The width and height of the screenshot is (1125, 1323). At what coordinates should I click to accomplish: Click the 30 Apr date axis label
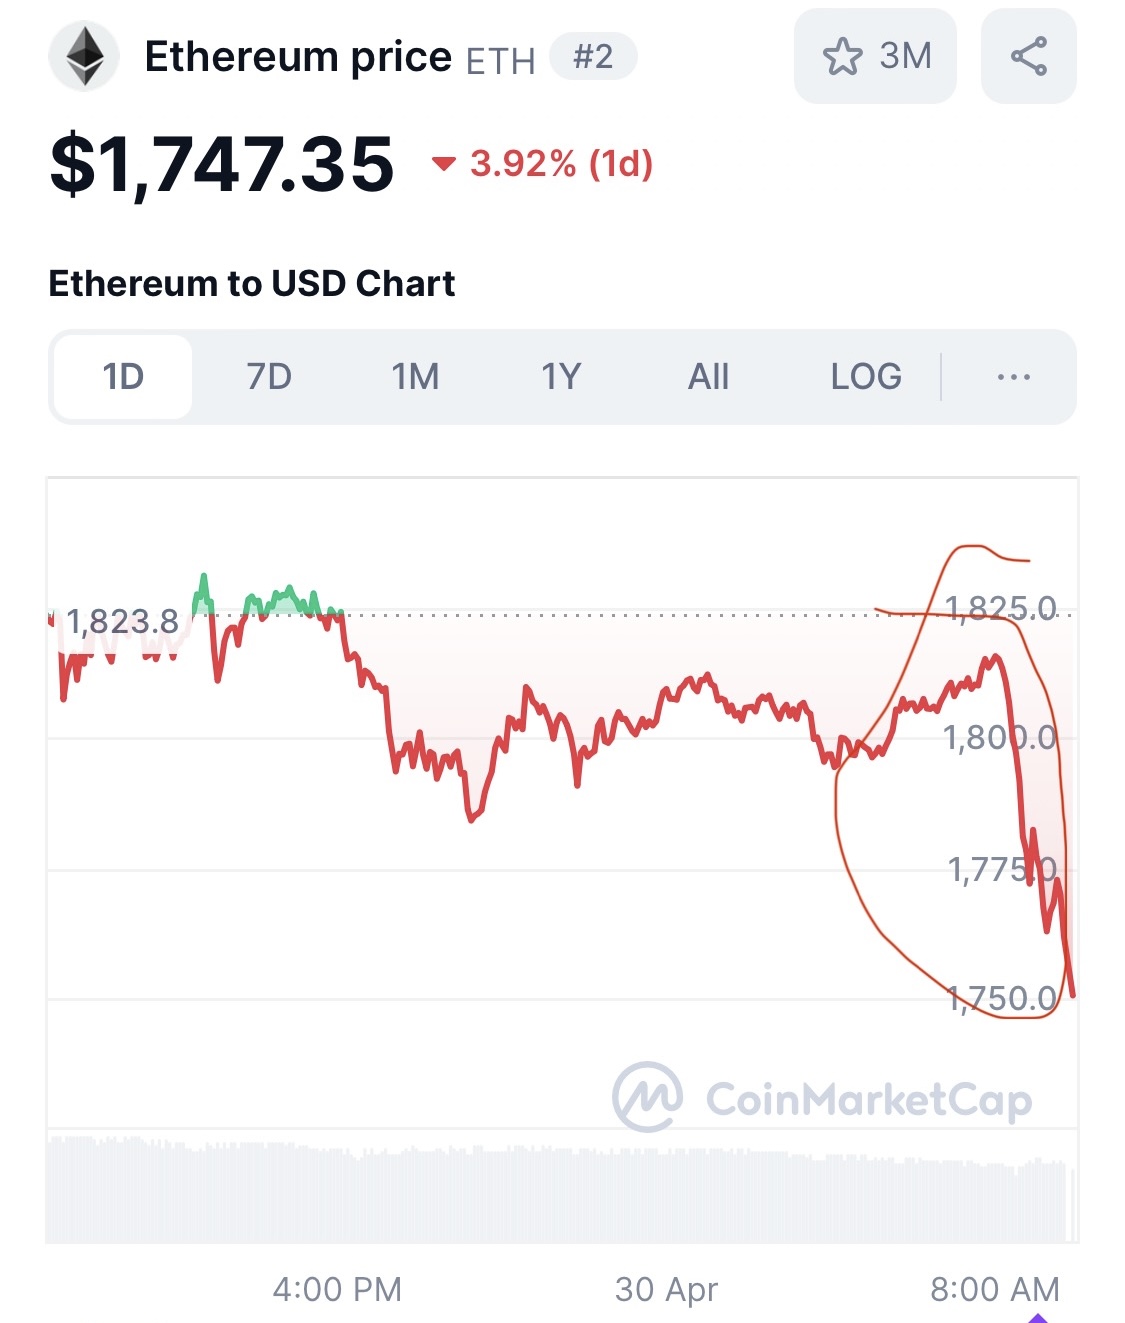[x=666, y=1289]
